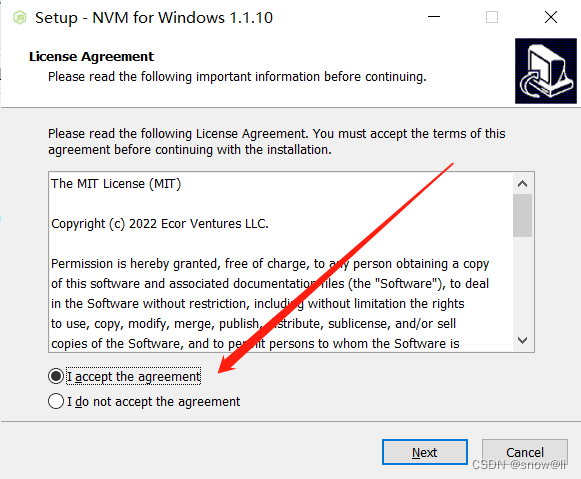Click the "Permission is hereby granted" paragraph

coord(270,303)
